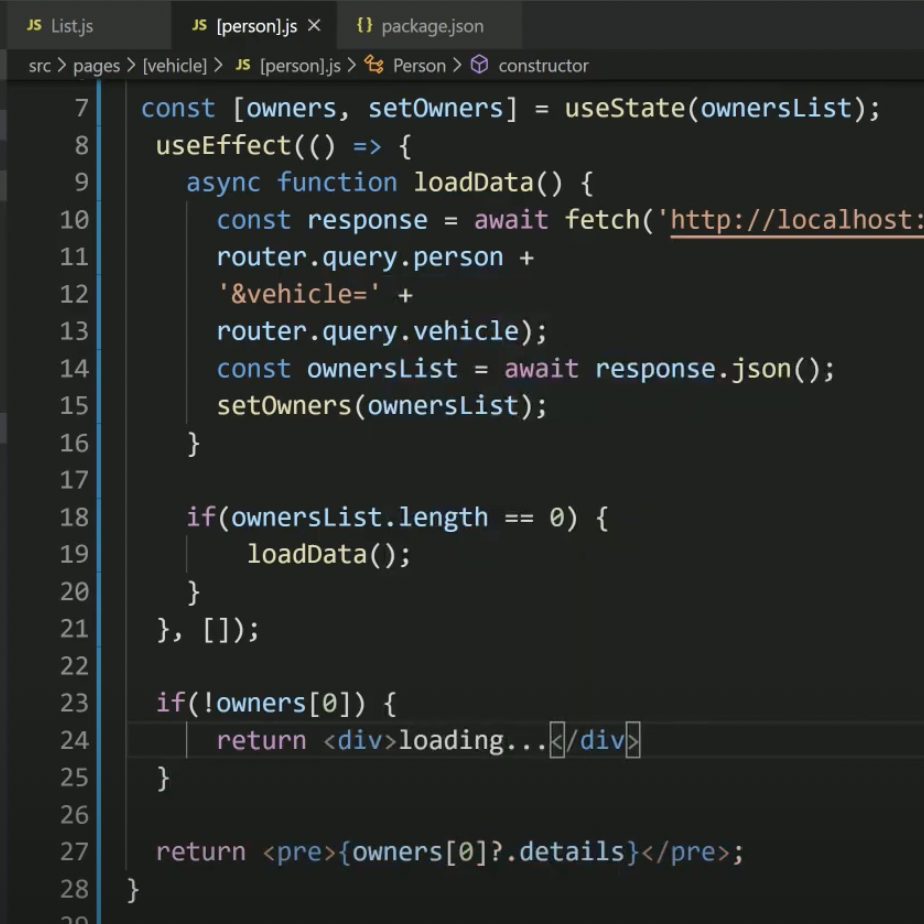Click the fetch call on line 10

tap(602, 220)
